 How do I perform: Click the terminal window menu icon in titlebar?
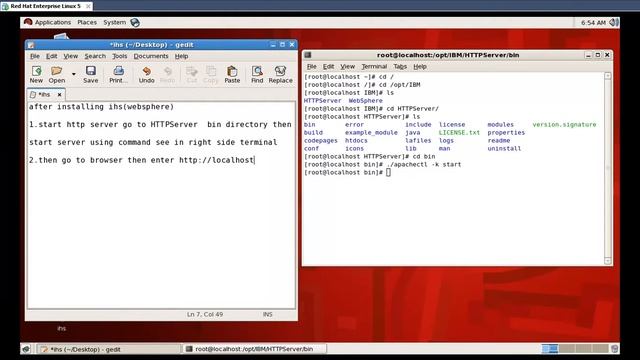pos(308,55)
